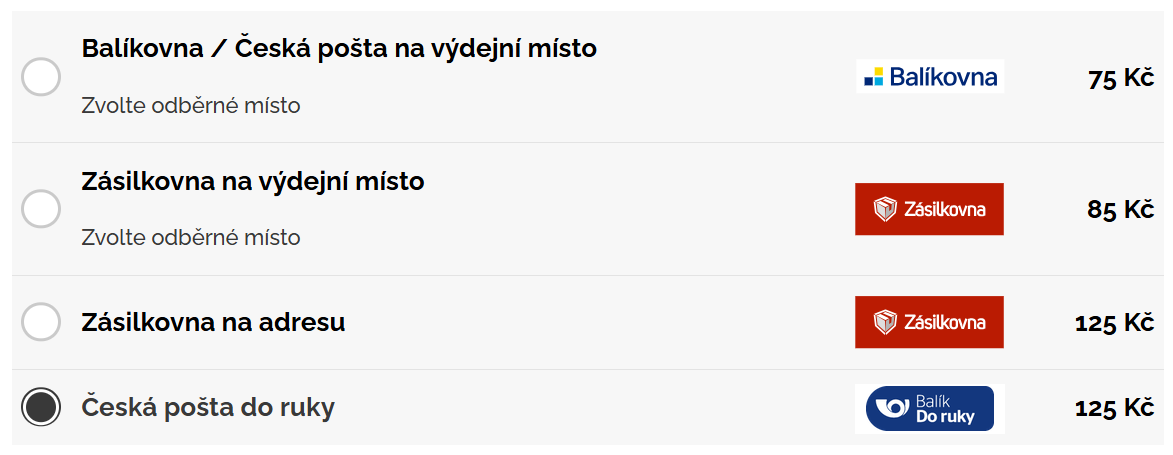Click the package box icon in na adresu Zásilkovna logo
Viewport: 1173px width, 455px height.
(885, 323)
